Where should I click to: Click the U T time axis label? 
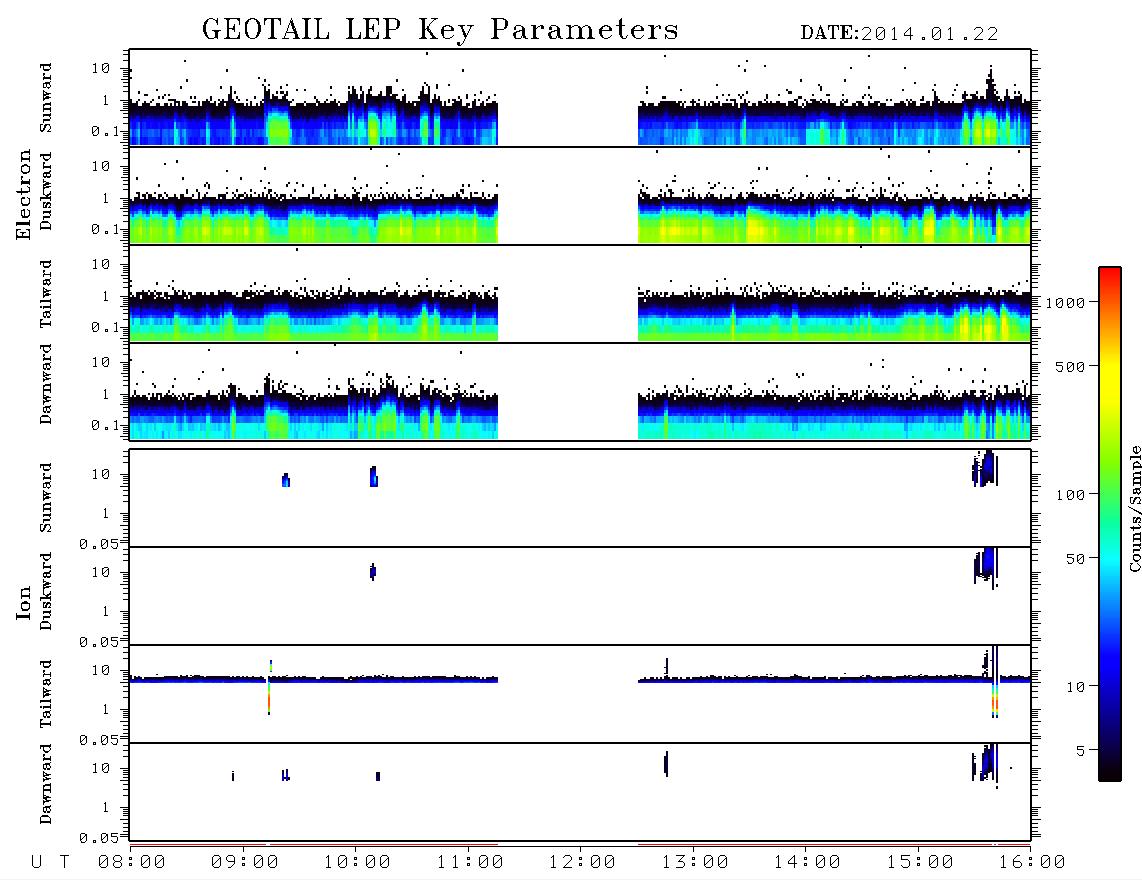(x=51, y=863)
